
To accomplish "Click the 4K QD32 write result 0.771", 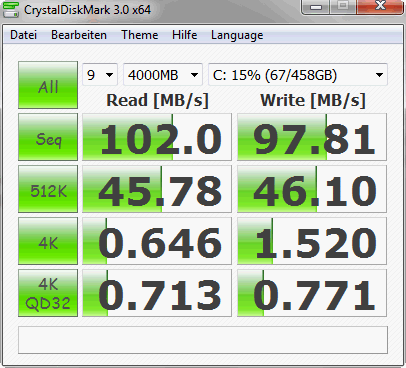I will 312,293.
